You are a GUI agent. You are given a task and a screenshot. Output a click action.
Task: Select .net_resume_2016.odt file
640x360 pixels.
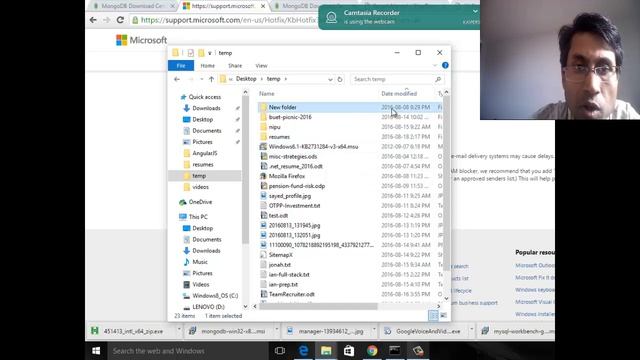point(296,167)
